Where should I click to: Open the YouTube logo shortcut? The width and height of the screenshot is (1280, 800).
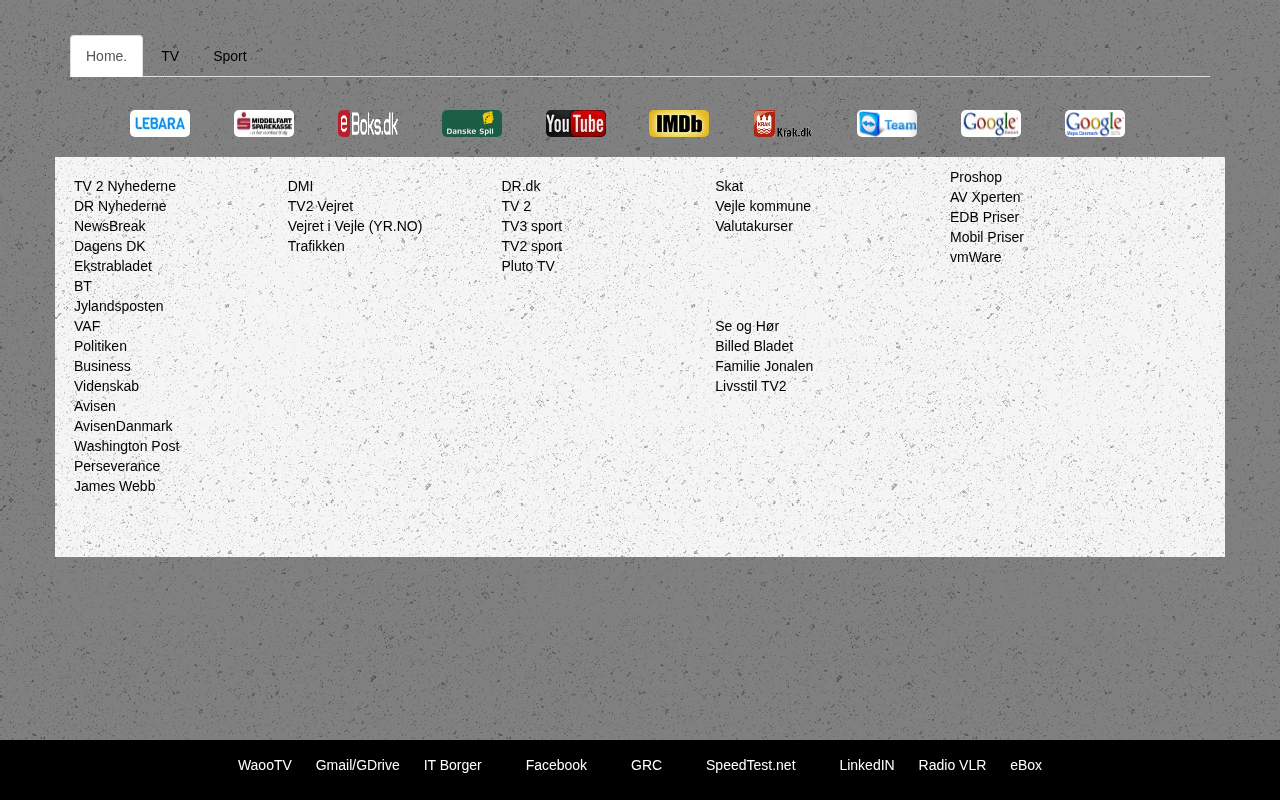[x=576, y=123]
